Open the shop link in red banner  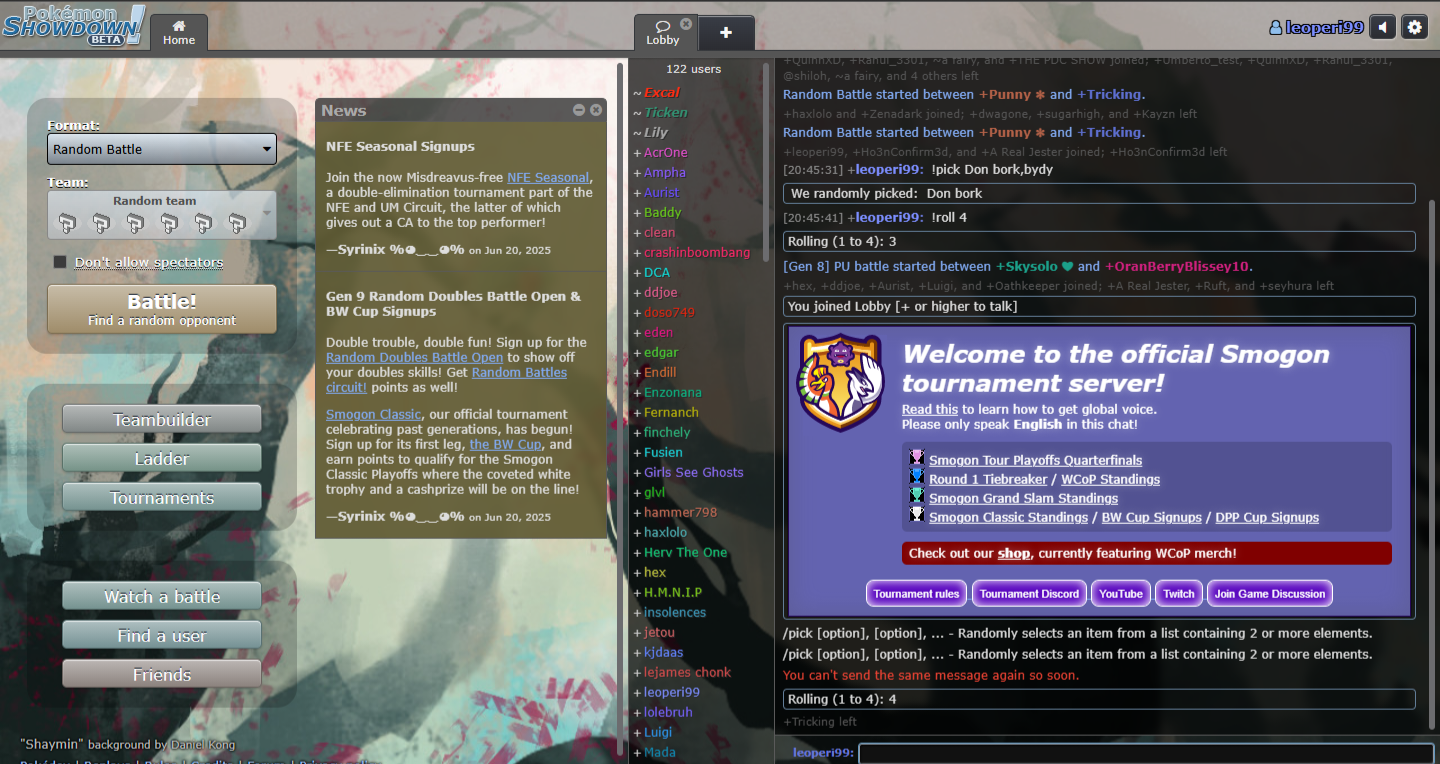point(1014,553)
